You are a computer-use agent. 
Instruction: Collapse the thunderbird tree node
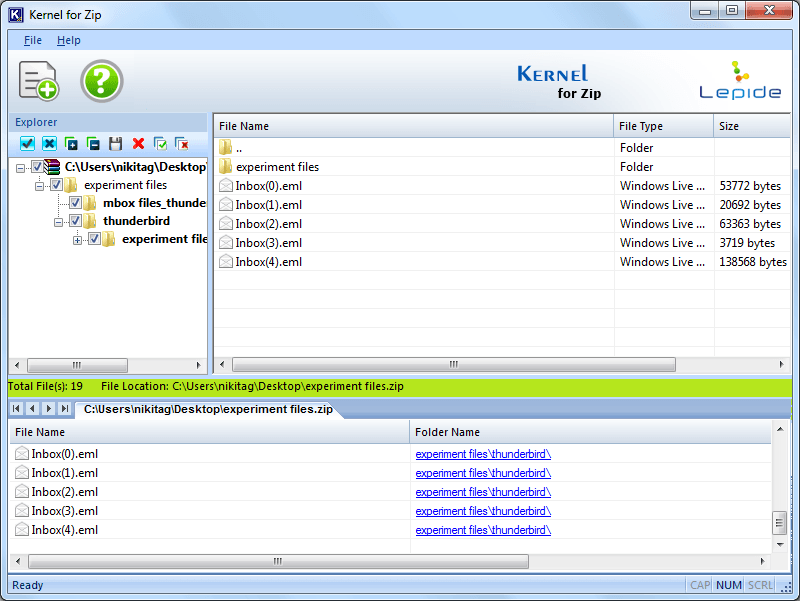(59, 222)
